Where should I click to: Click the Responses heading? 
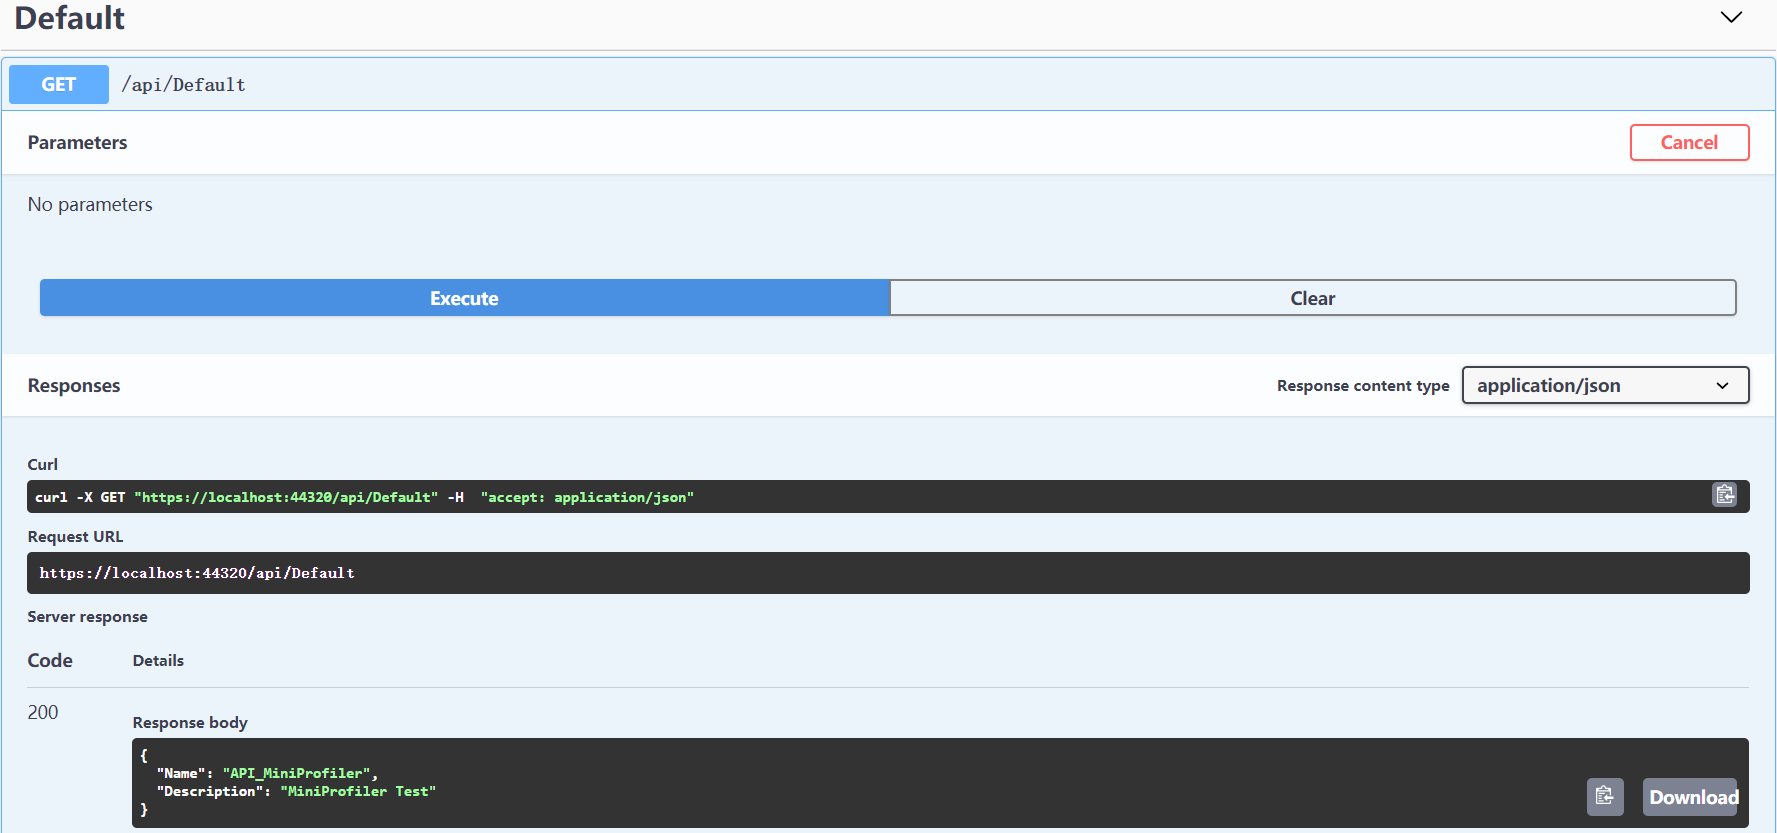[x=74, y=385]
